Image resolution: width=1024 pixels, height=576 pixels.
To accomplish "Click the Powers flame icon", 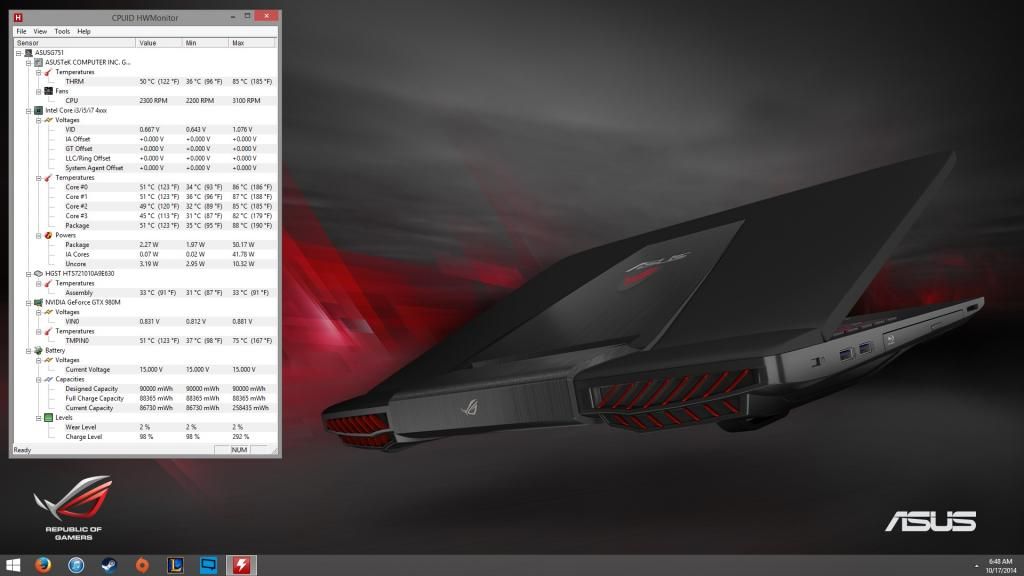I will [x=48, y=235].
